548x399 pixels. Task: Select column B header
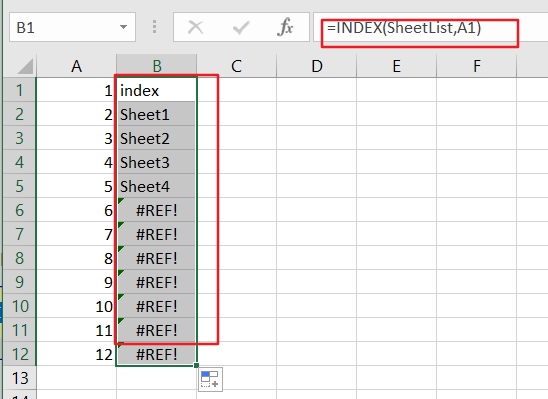point(157,66)
